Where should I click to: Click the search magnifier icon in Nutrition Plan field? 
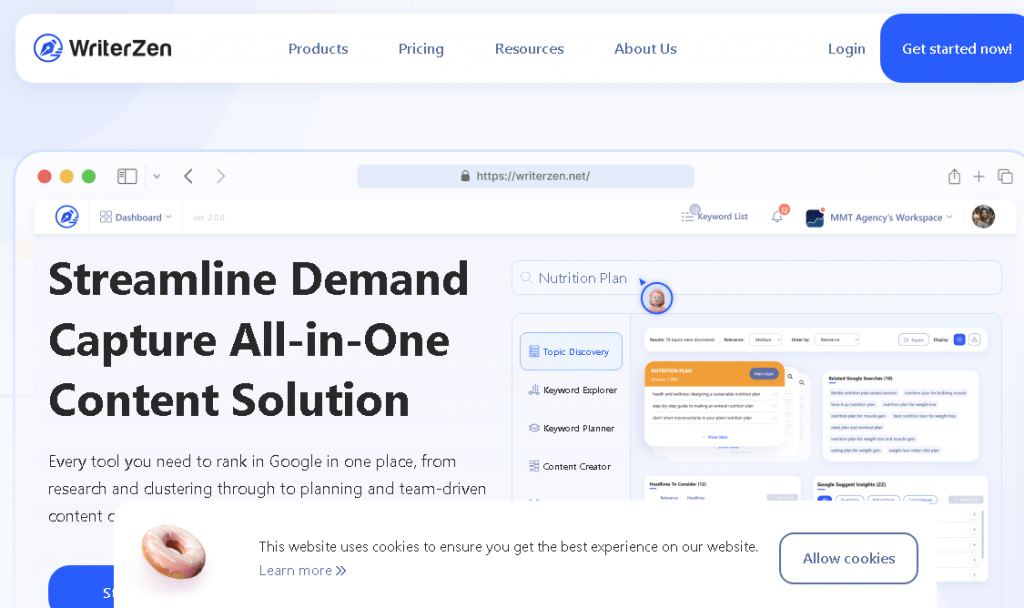(x=526, y=278)
